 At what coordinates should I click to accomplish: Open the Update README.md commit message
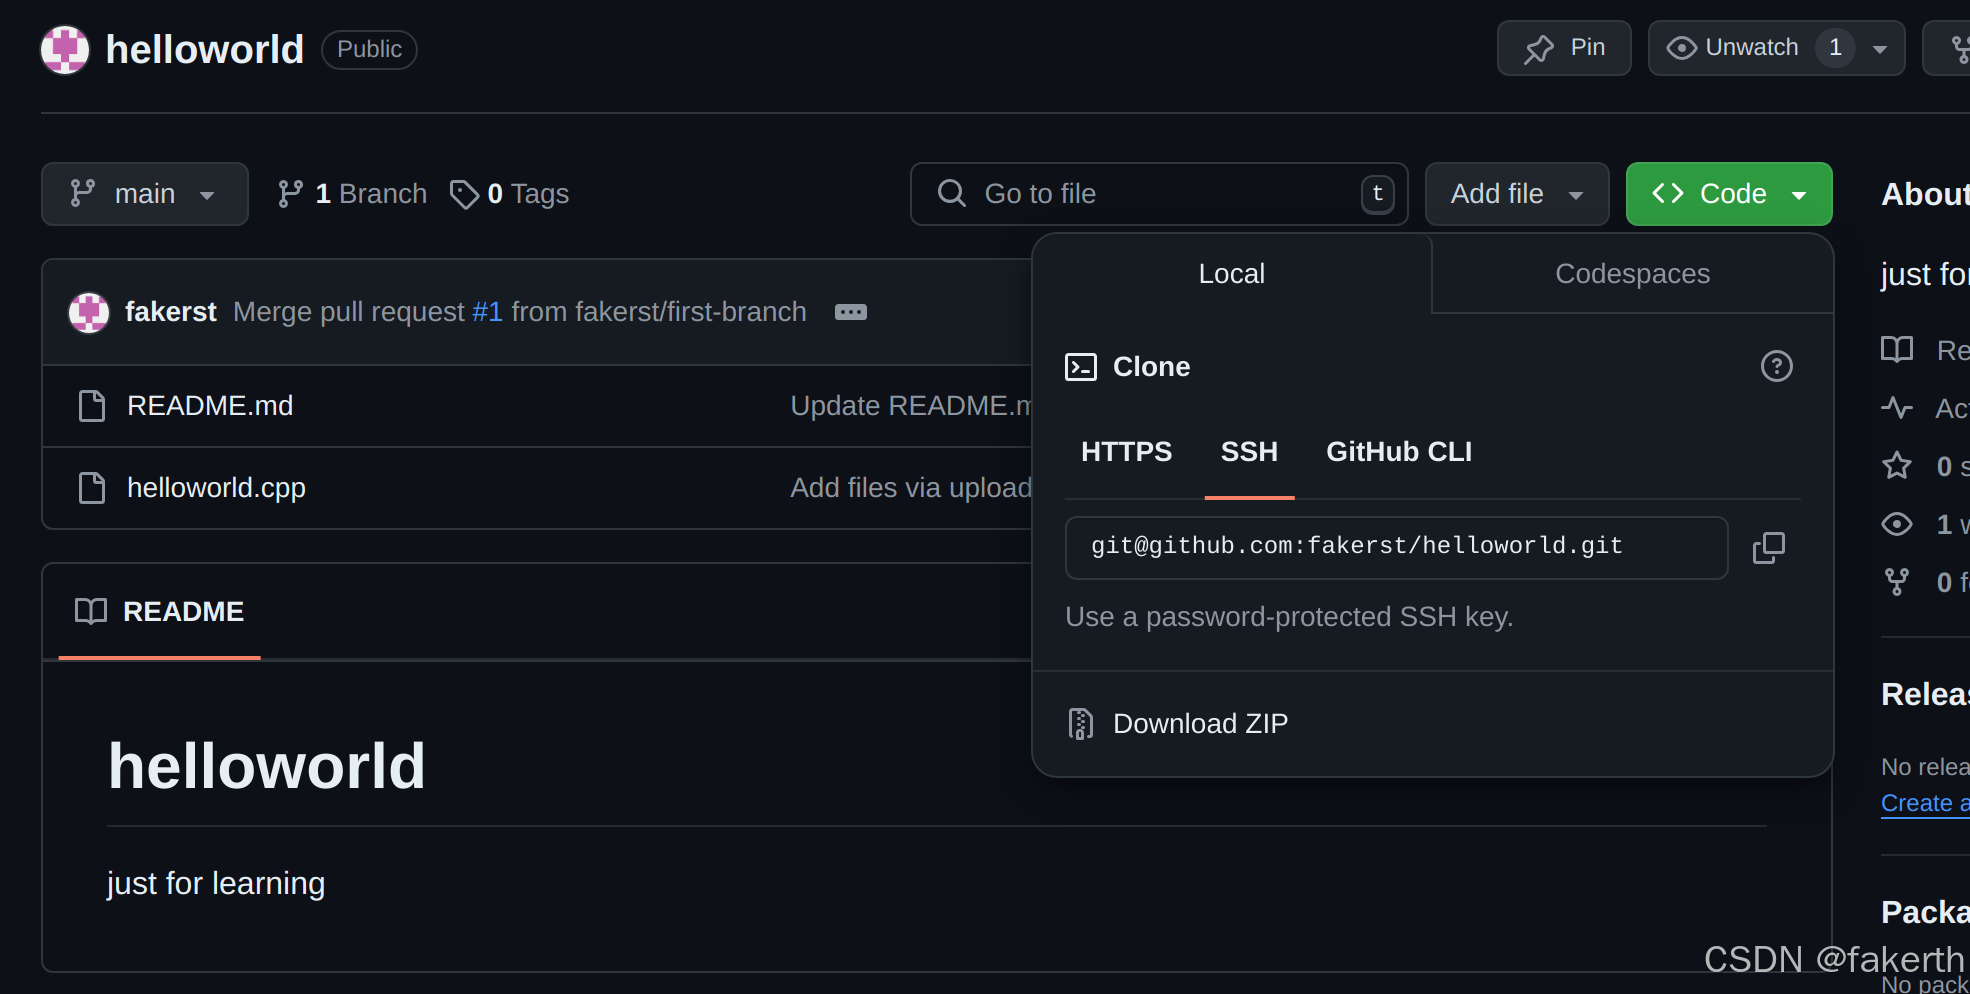tap(911, 406)
